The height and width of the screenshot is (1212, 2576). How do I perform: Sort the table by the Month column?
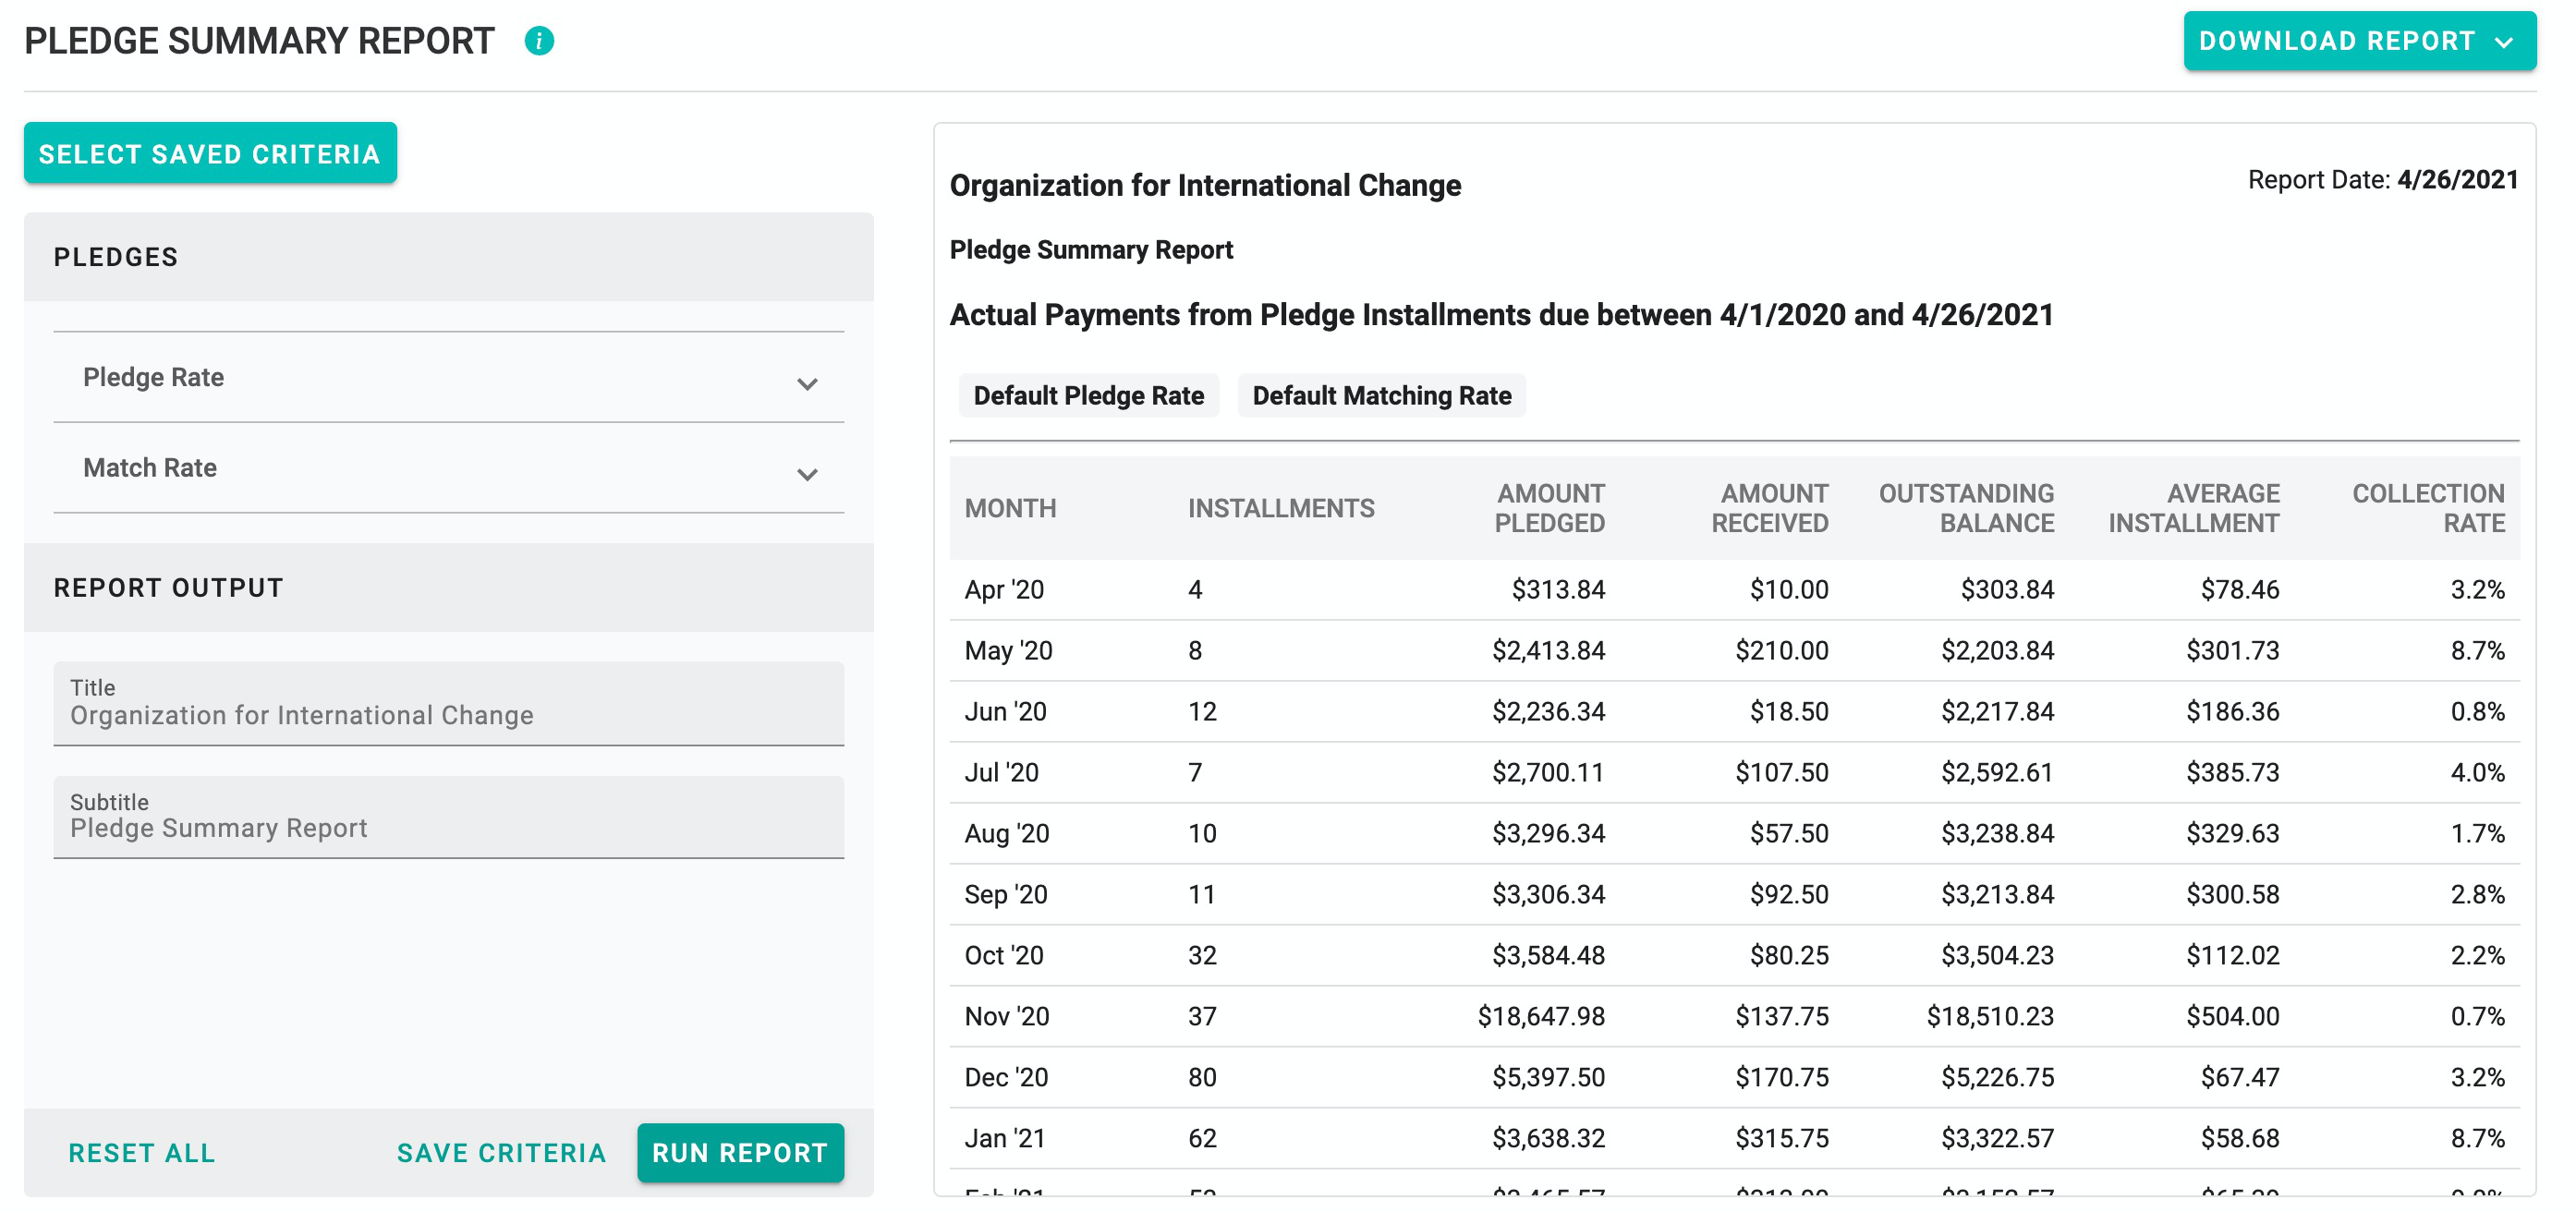1010,508
